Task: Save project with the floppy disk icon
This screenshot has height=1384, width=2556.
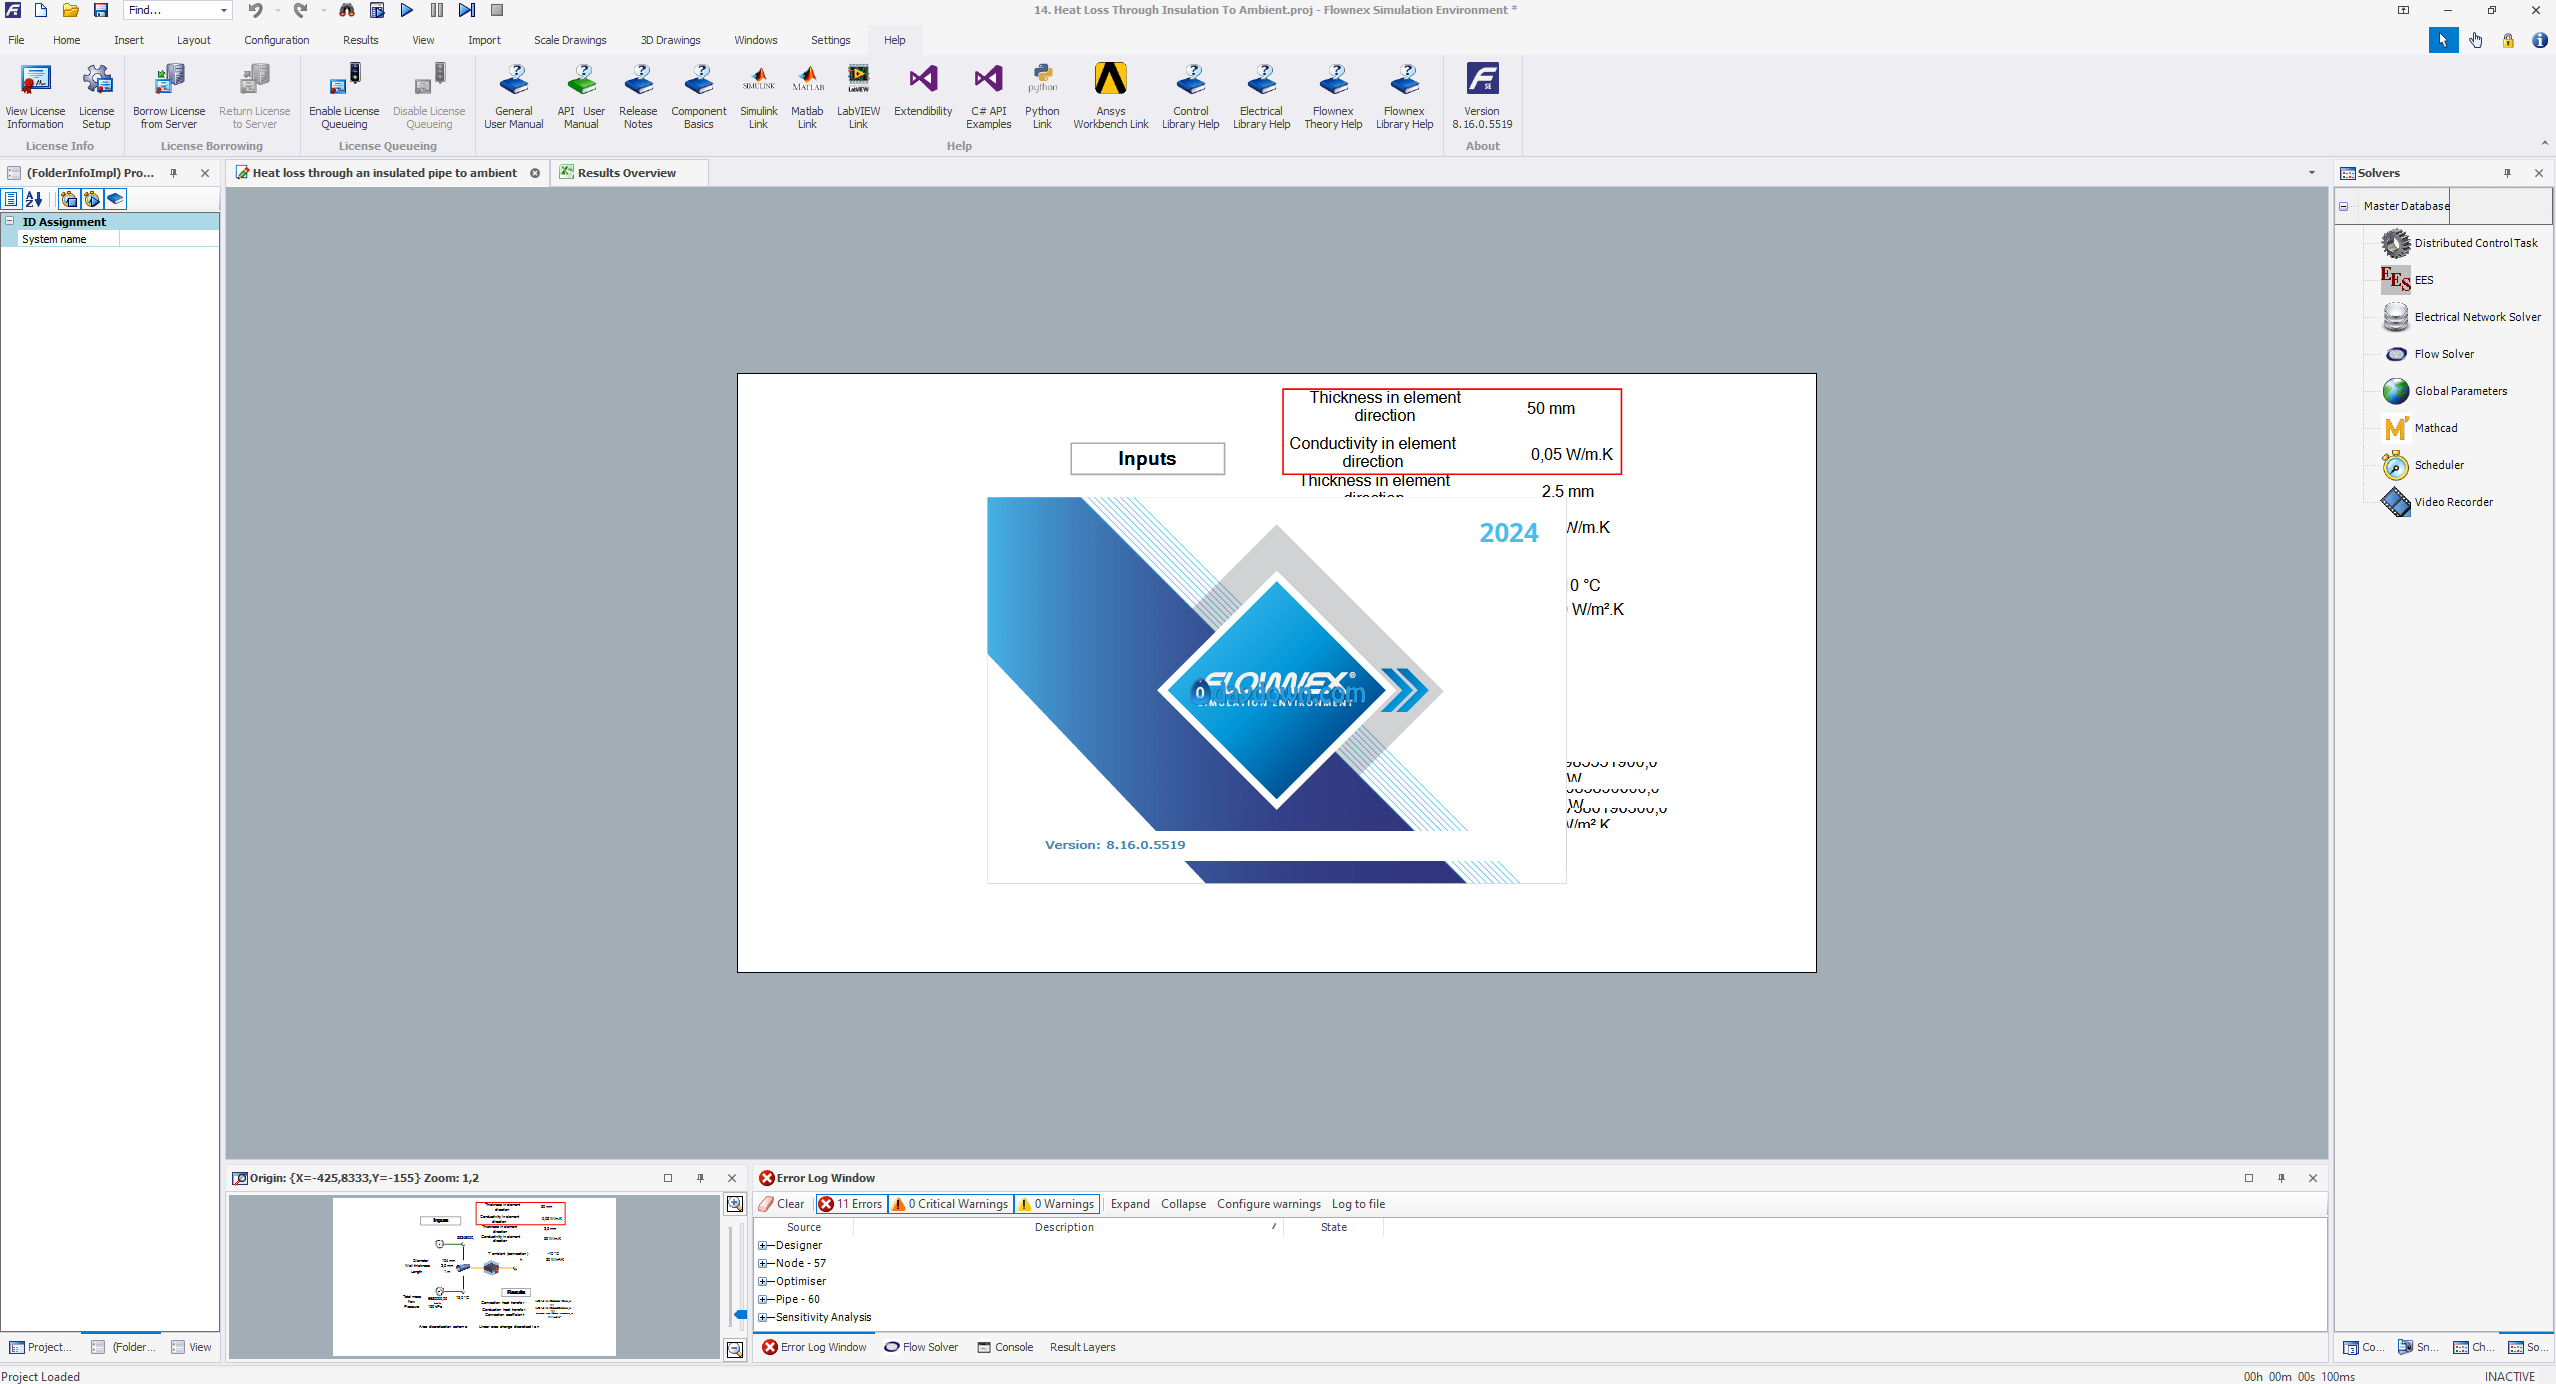Action: (101, 10)
